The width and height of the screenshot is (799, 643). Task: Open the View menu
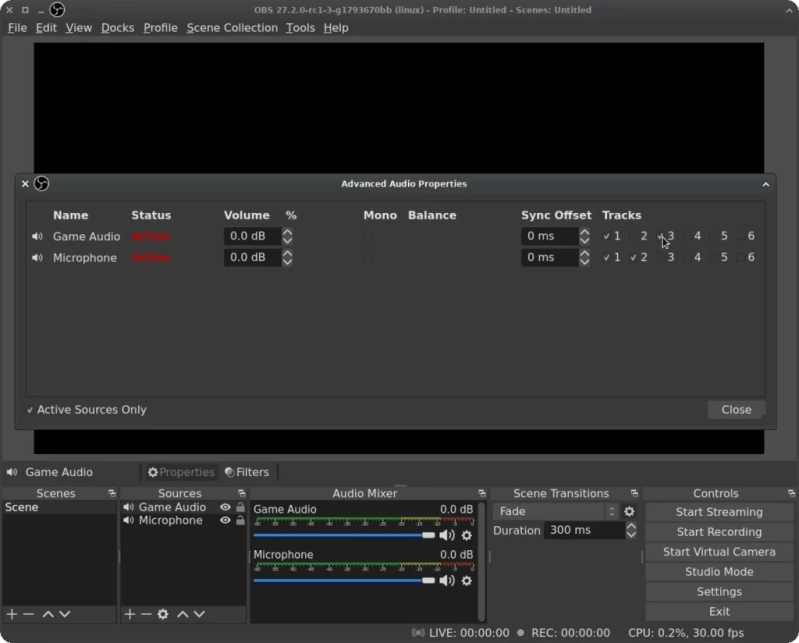click(x=78, y=28)
